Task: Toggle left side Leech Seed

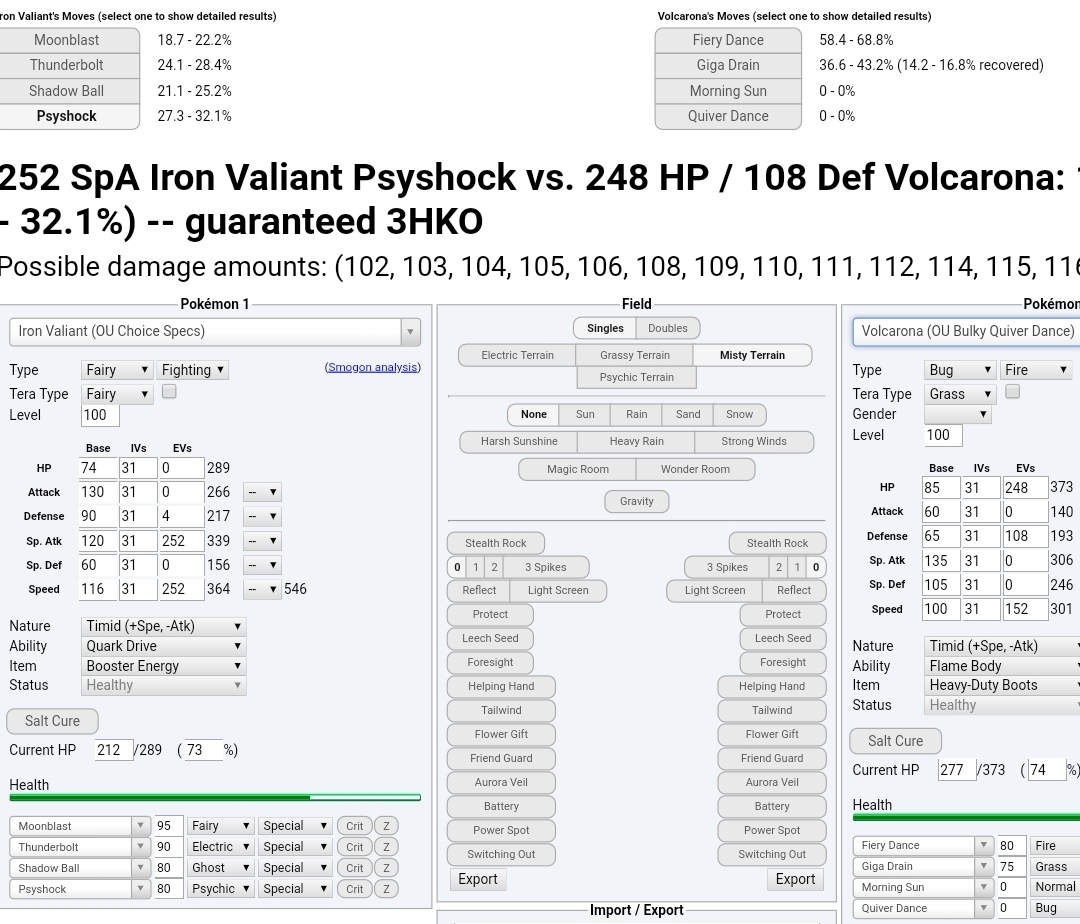Action: (x=490, y=638)
